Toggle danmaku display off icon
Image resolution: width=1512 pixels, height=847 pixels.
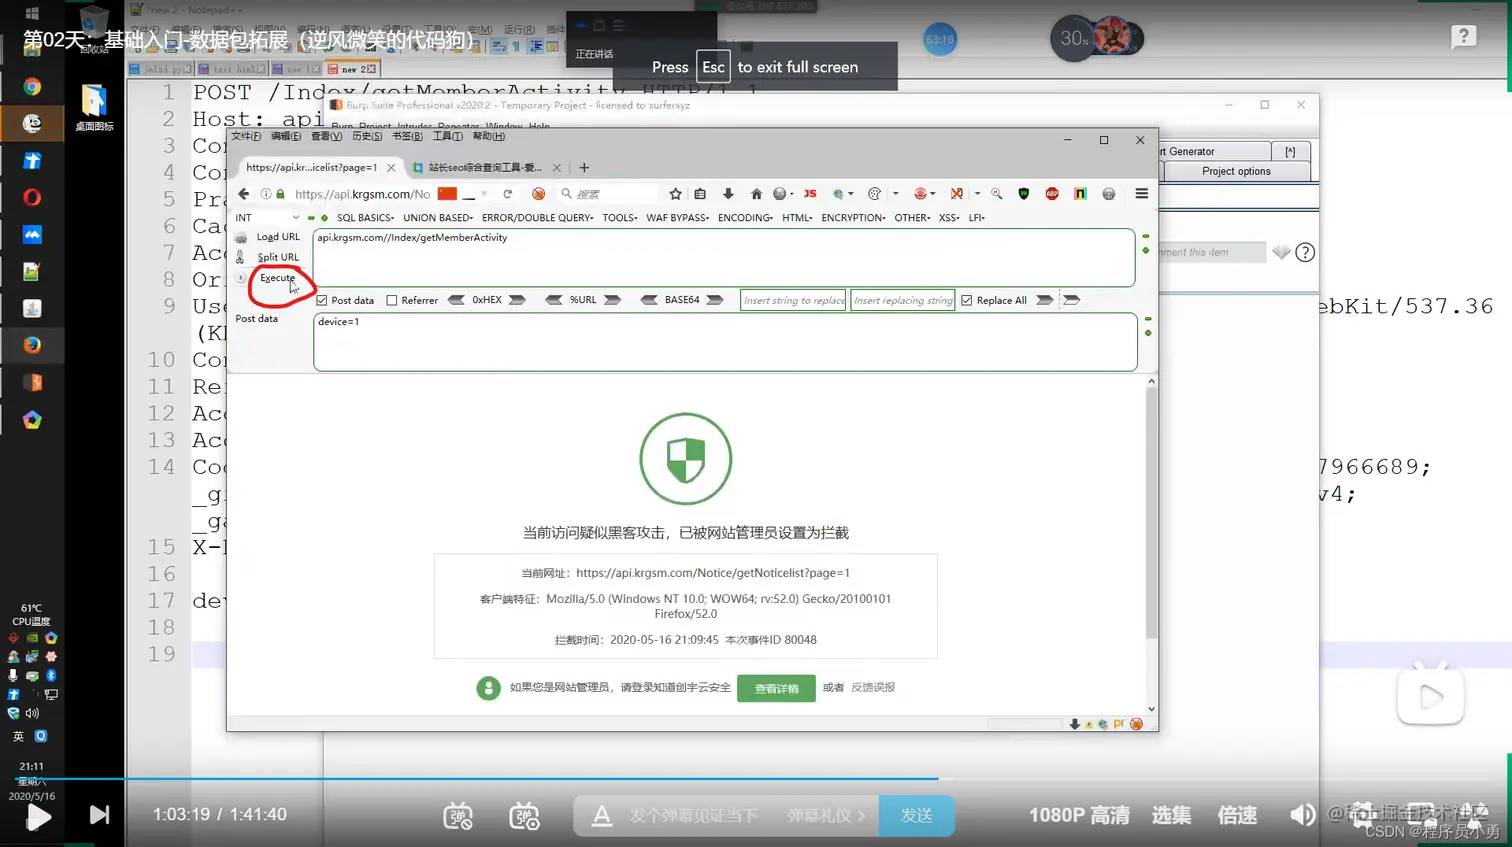coord(458,816)
